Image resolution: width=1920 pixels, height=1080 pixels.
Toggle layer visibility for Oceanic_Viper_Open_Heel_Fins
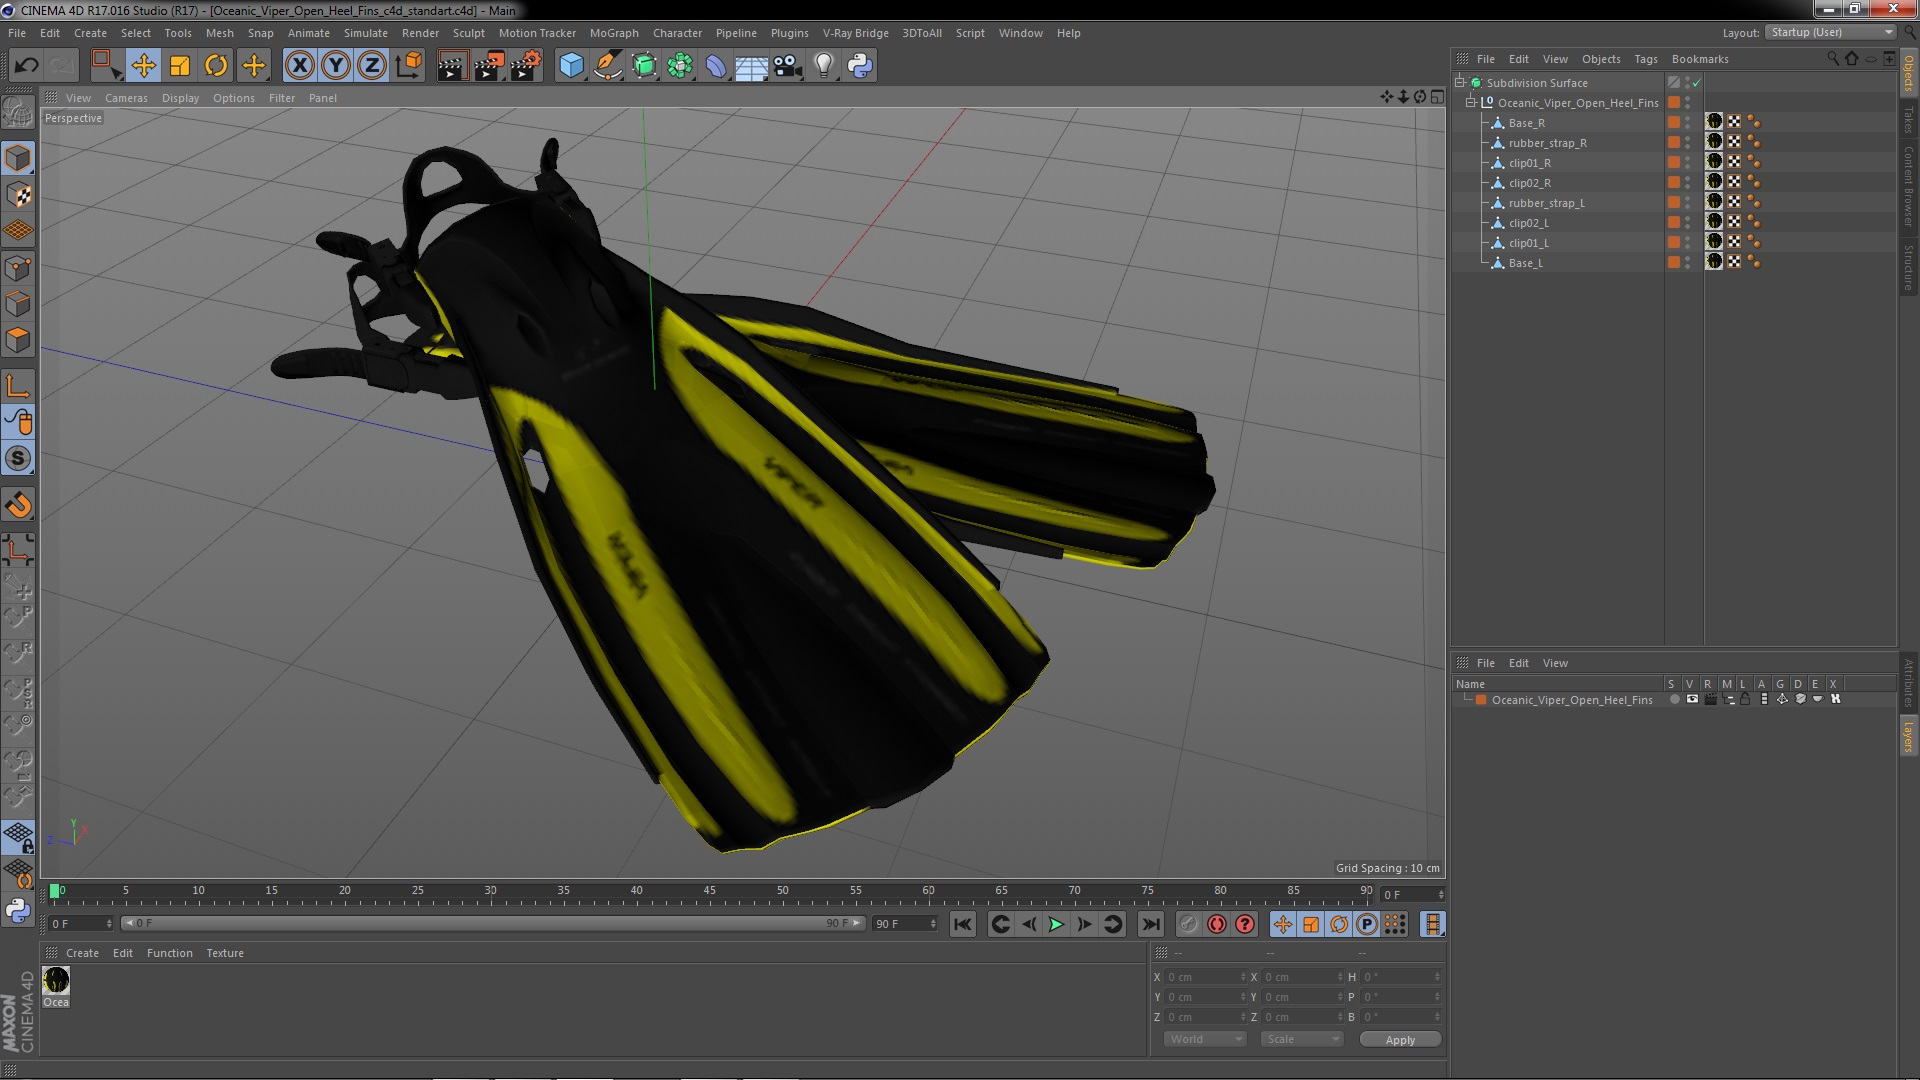[x=1692, y=700]
